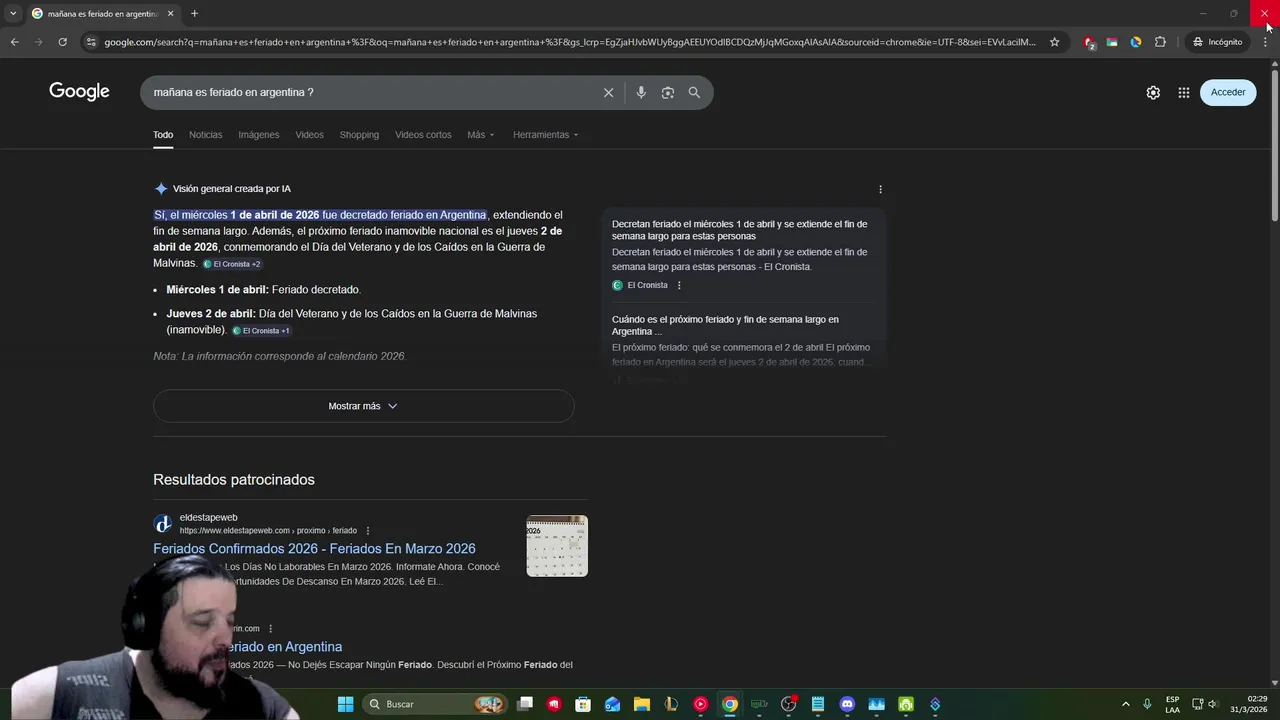Screen dimensions: 1280x720
Task: Click into the Google search input field
Action: [370, 92]
